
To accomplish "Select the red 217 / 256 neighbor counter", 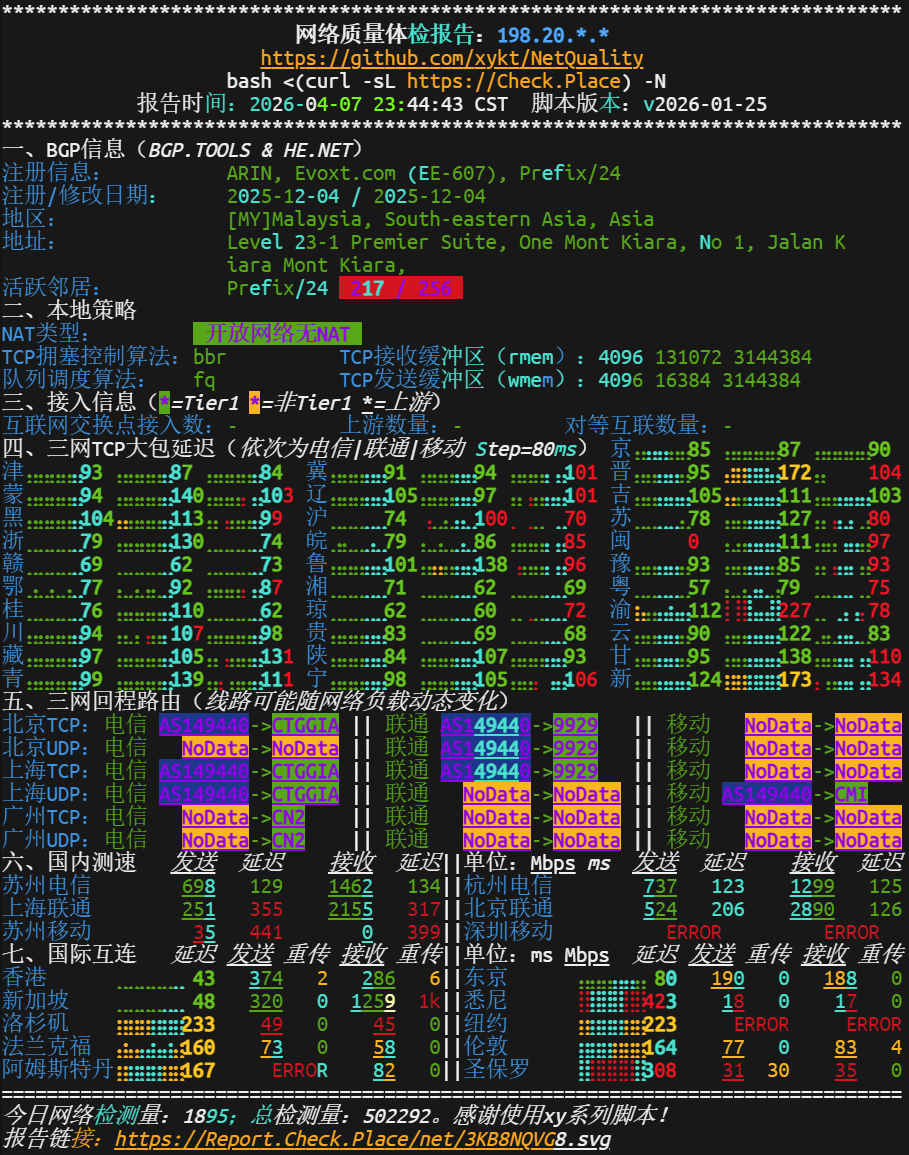I will [401, 288].
